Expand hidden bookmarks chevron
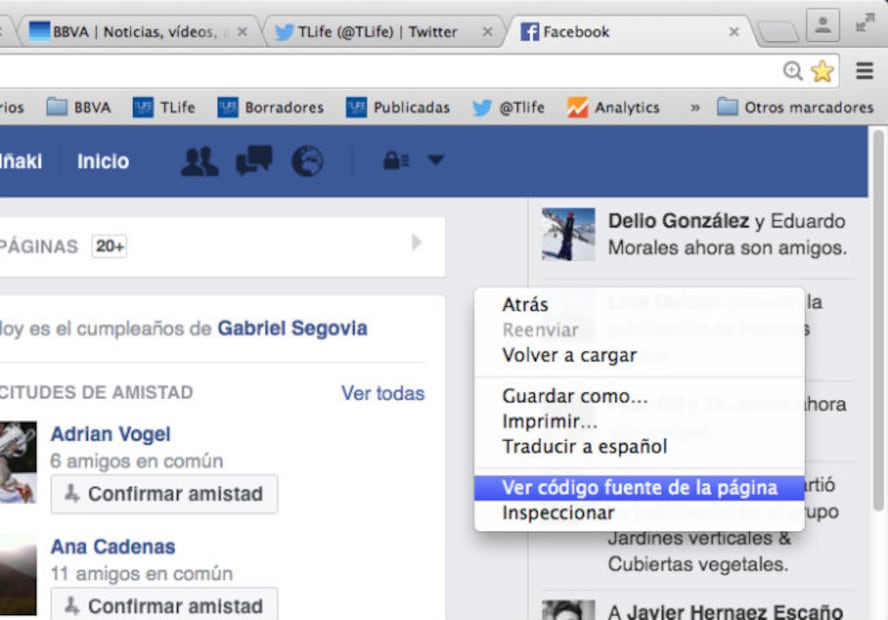The image size is (888, 620). pos(695,108)
